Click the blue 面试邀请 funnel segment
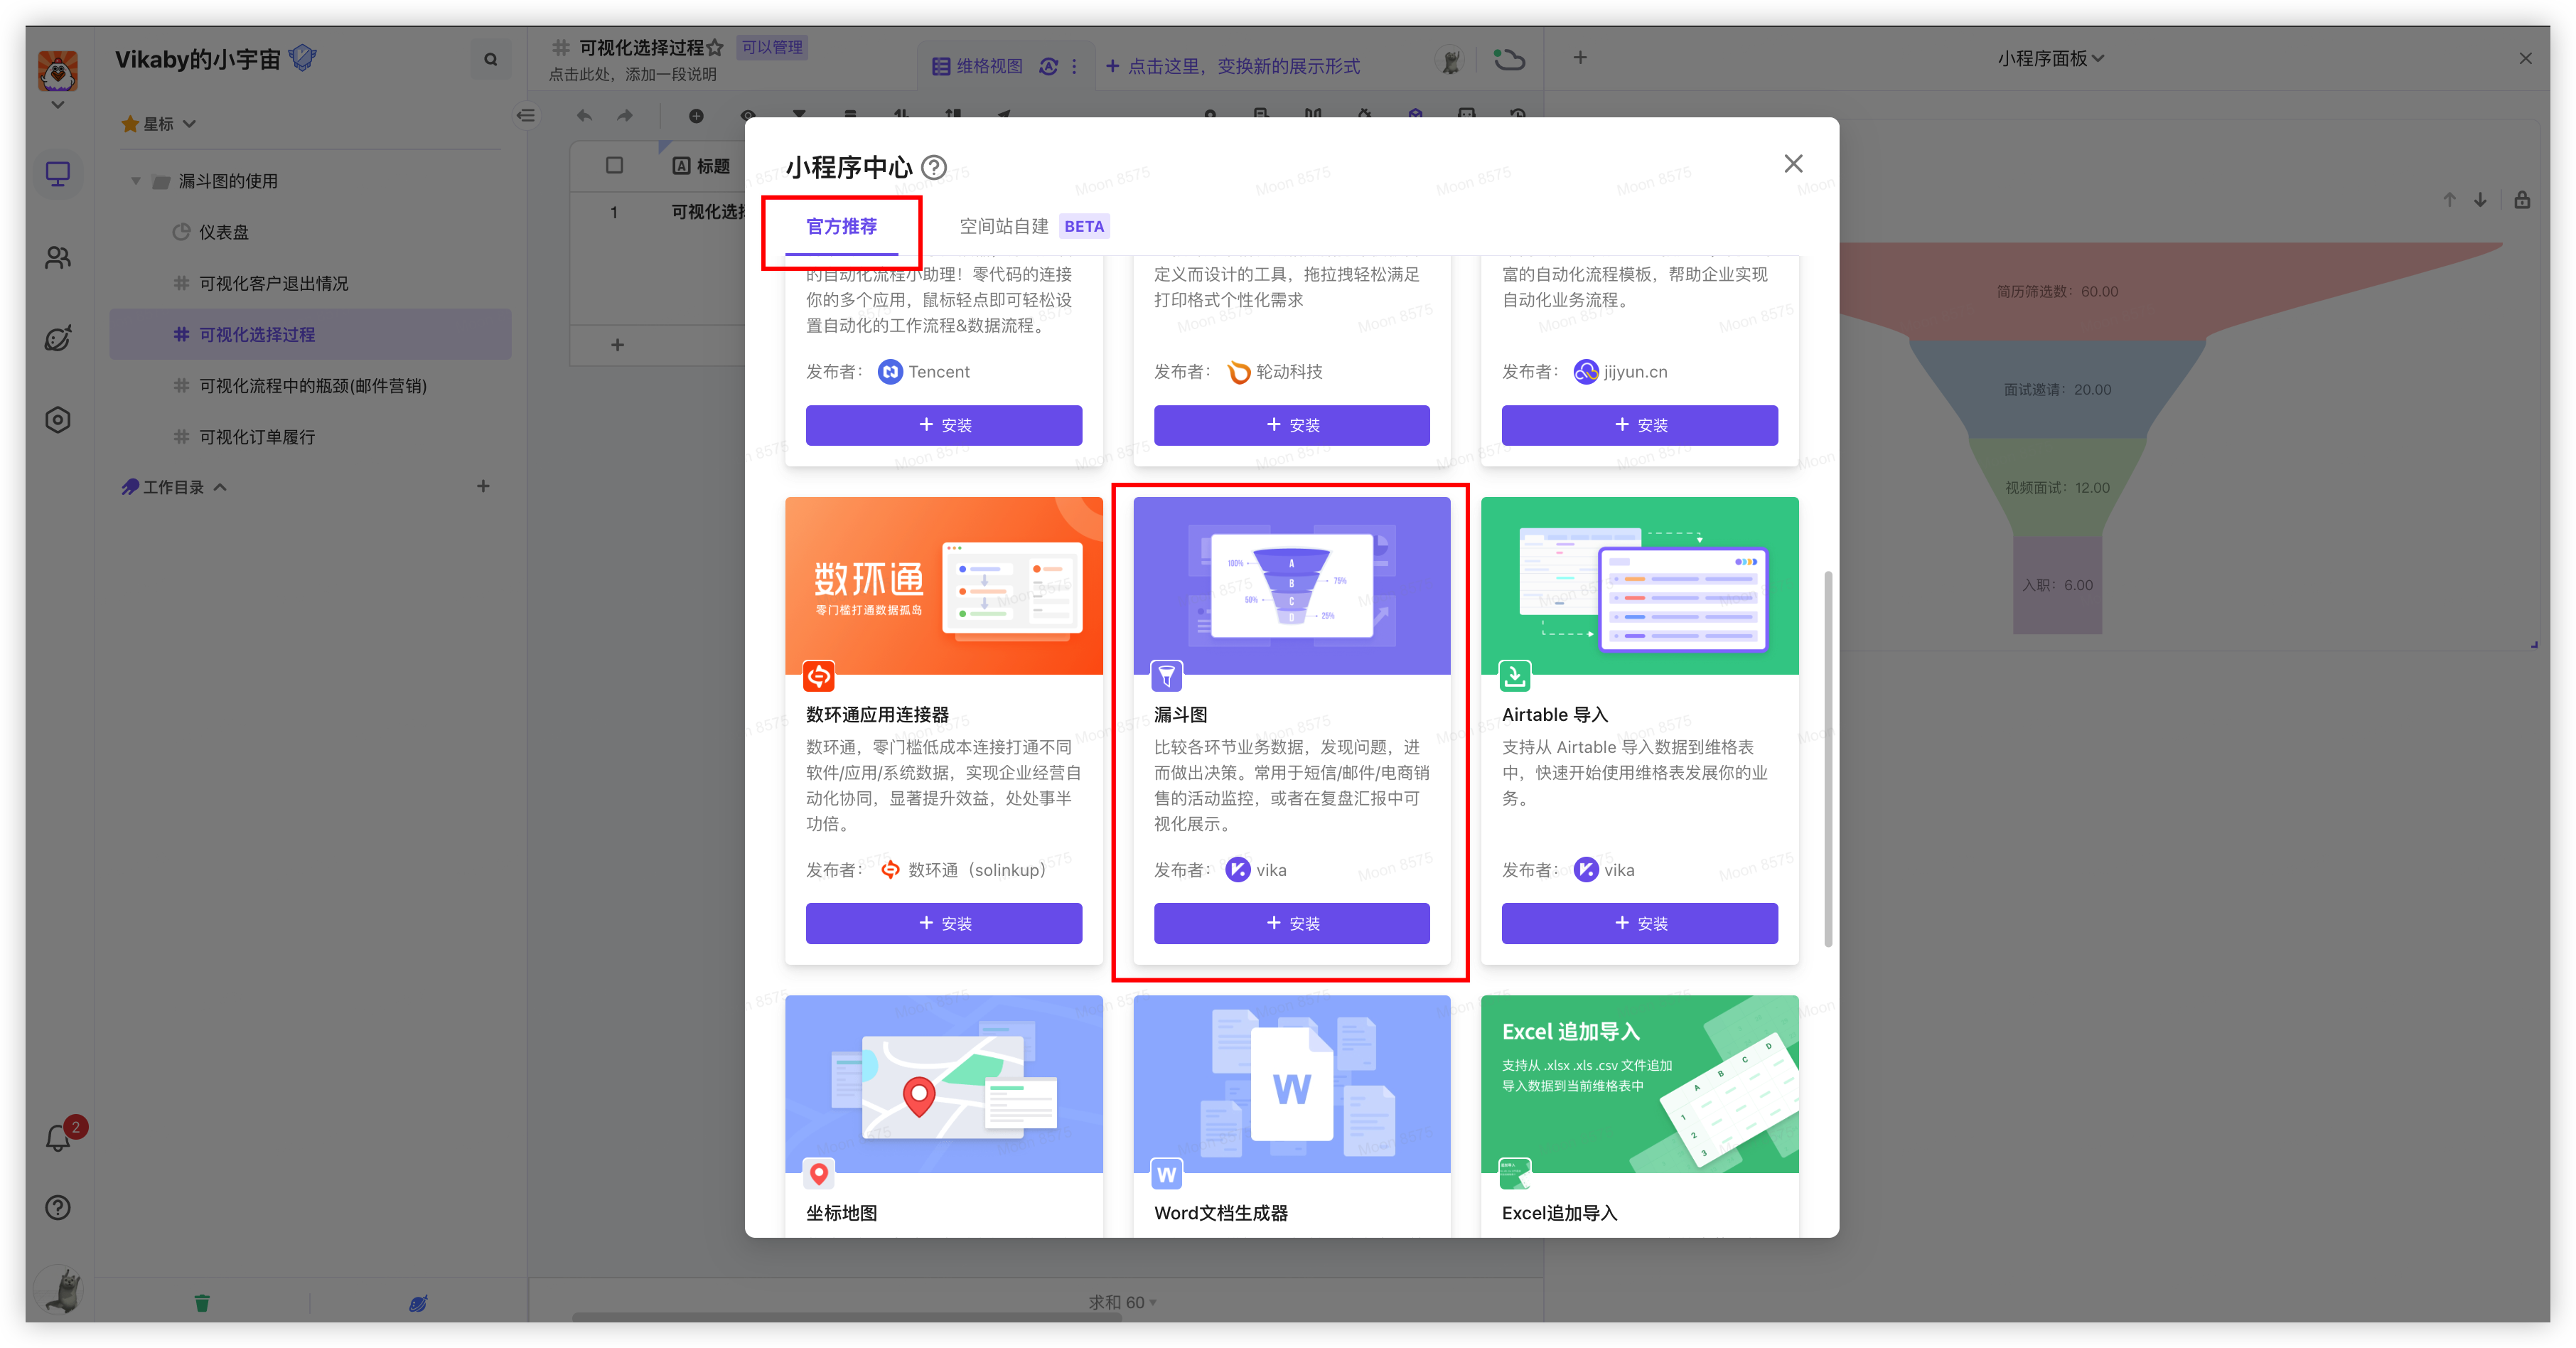Screen dimensions: 2576x1348 2057,389
